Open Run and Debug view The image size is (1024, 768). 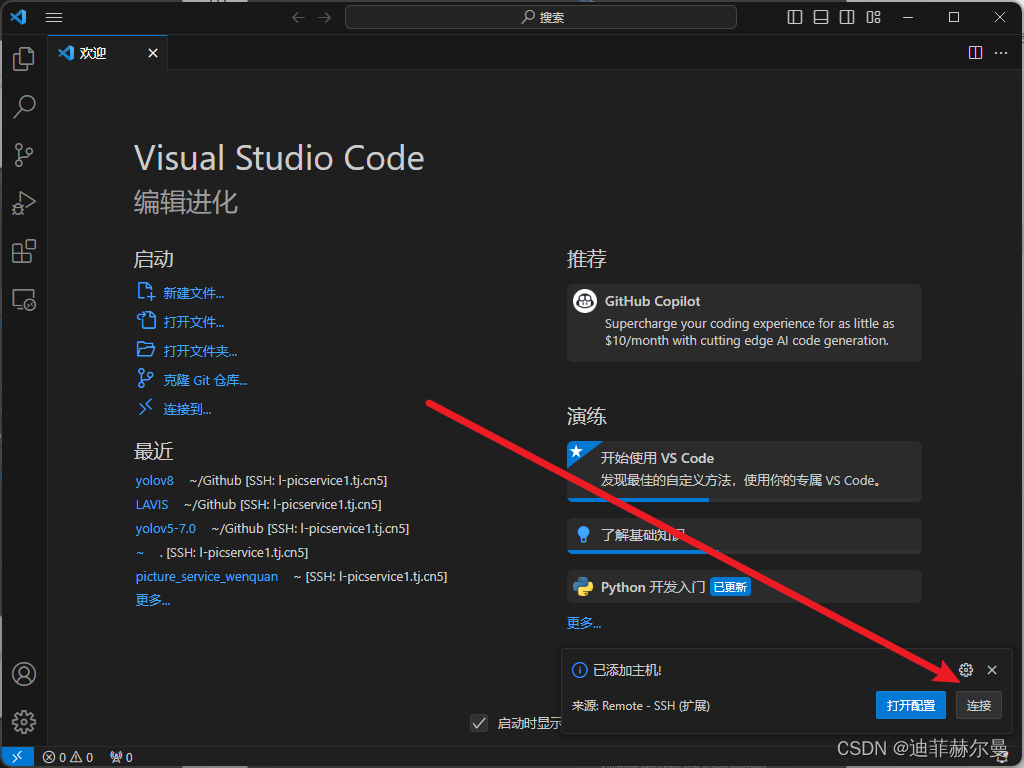pos(24,203)
